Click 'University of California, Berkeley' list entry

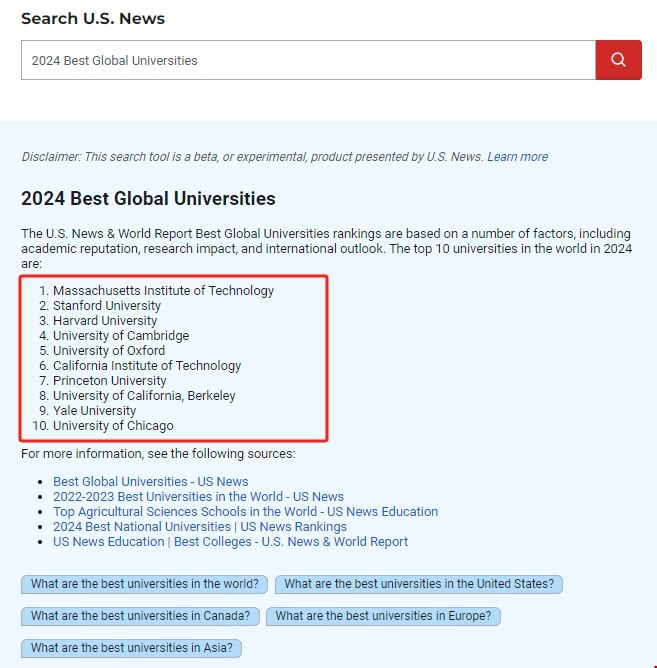tap(144, 395)
